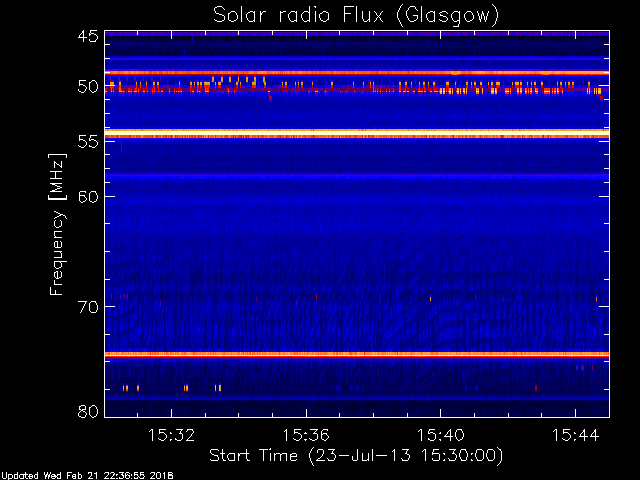The image size is (640, 480).
Task: Select the 80 MHz frequency tick label
Action: point(87,412)
